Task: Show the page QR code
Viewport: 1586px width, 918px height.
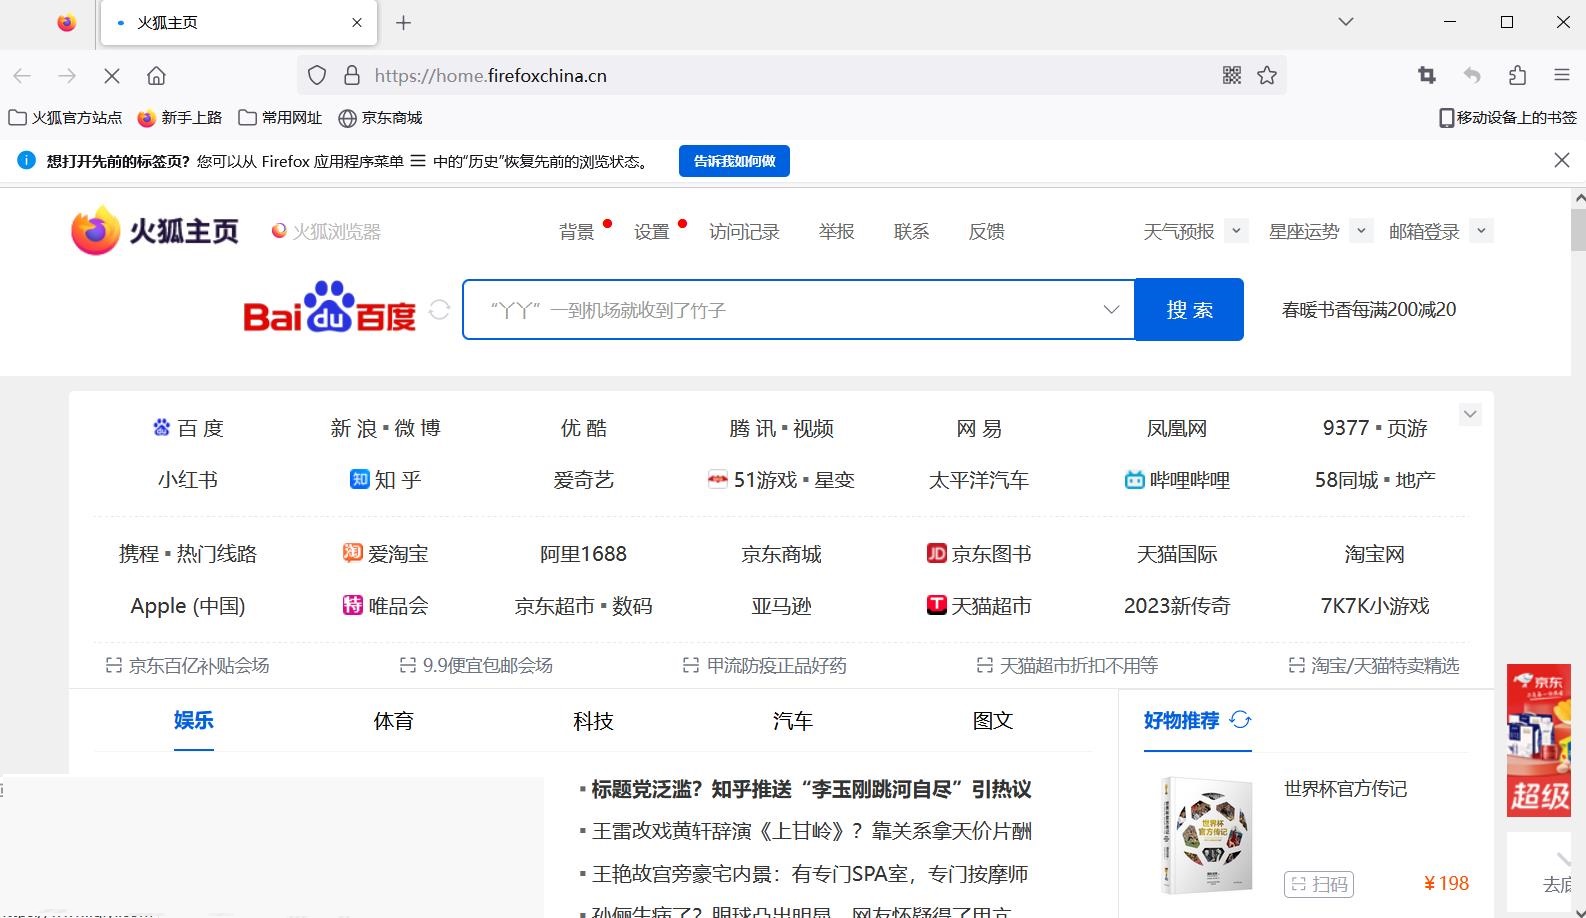Action: point(1232,76)
